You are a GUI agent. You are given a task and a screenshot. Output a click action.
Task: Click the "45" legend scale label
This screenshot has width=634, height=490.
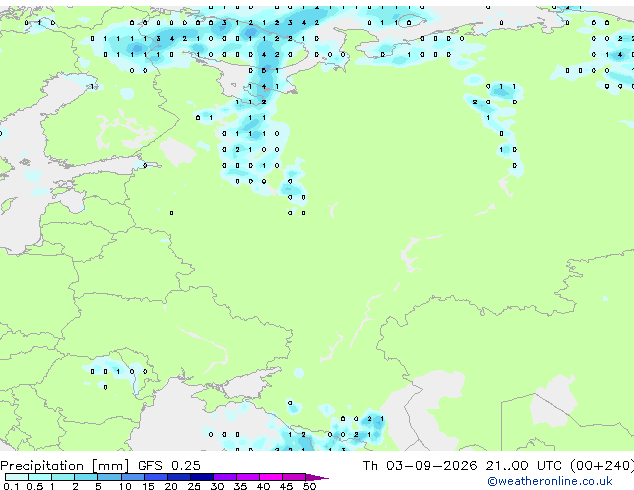pos(286,486)
